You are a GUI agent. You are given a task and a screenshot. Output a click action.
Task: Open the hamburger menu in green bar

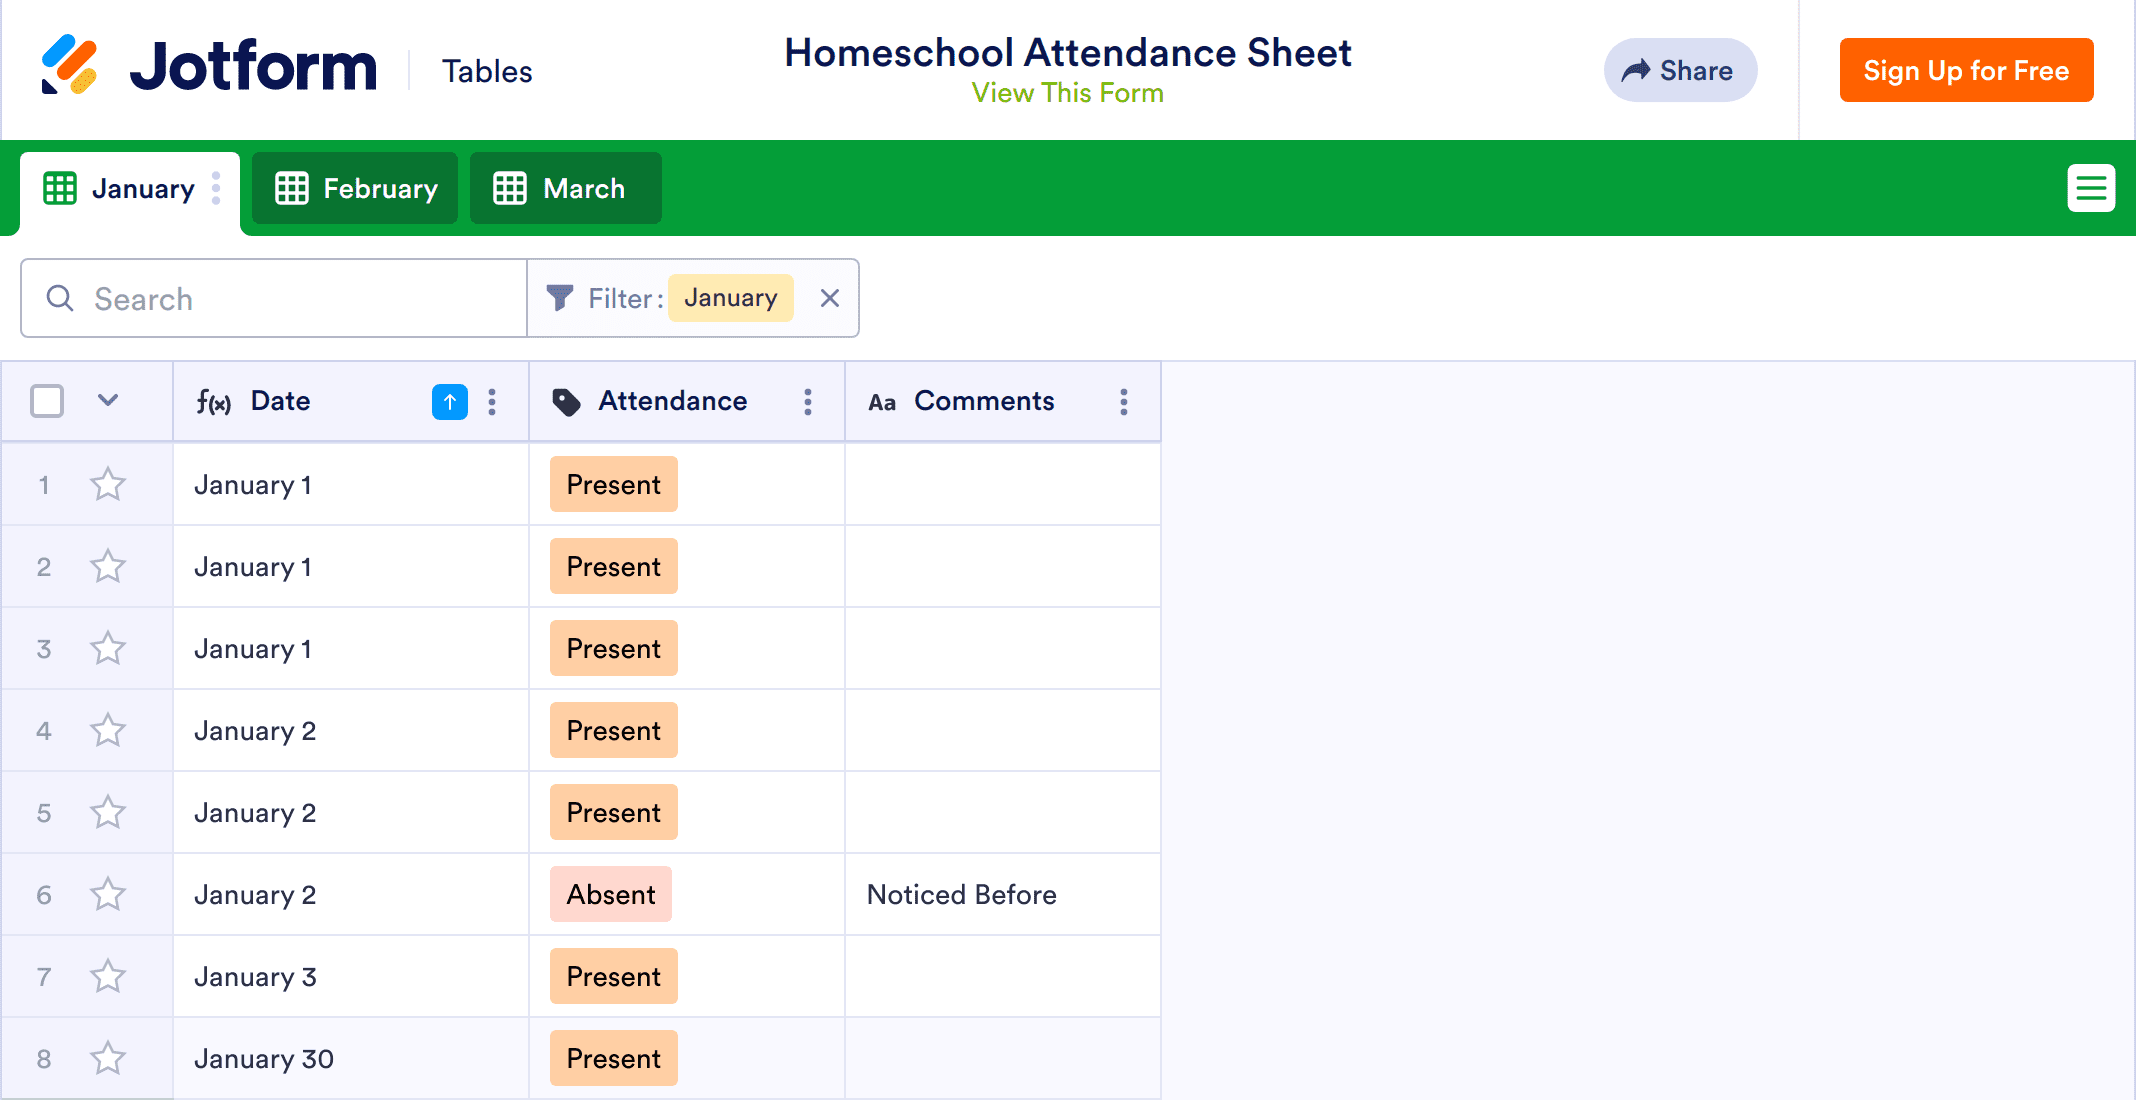tap(2091, 188)
